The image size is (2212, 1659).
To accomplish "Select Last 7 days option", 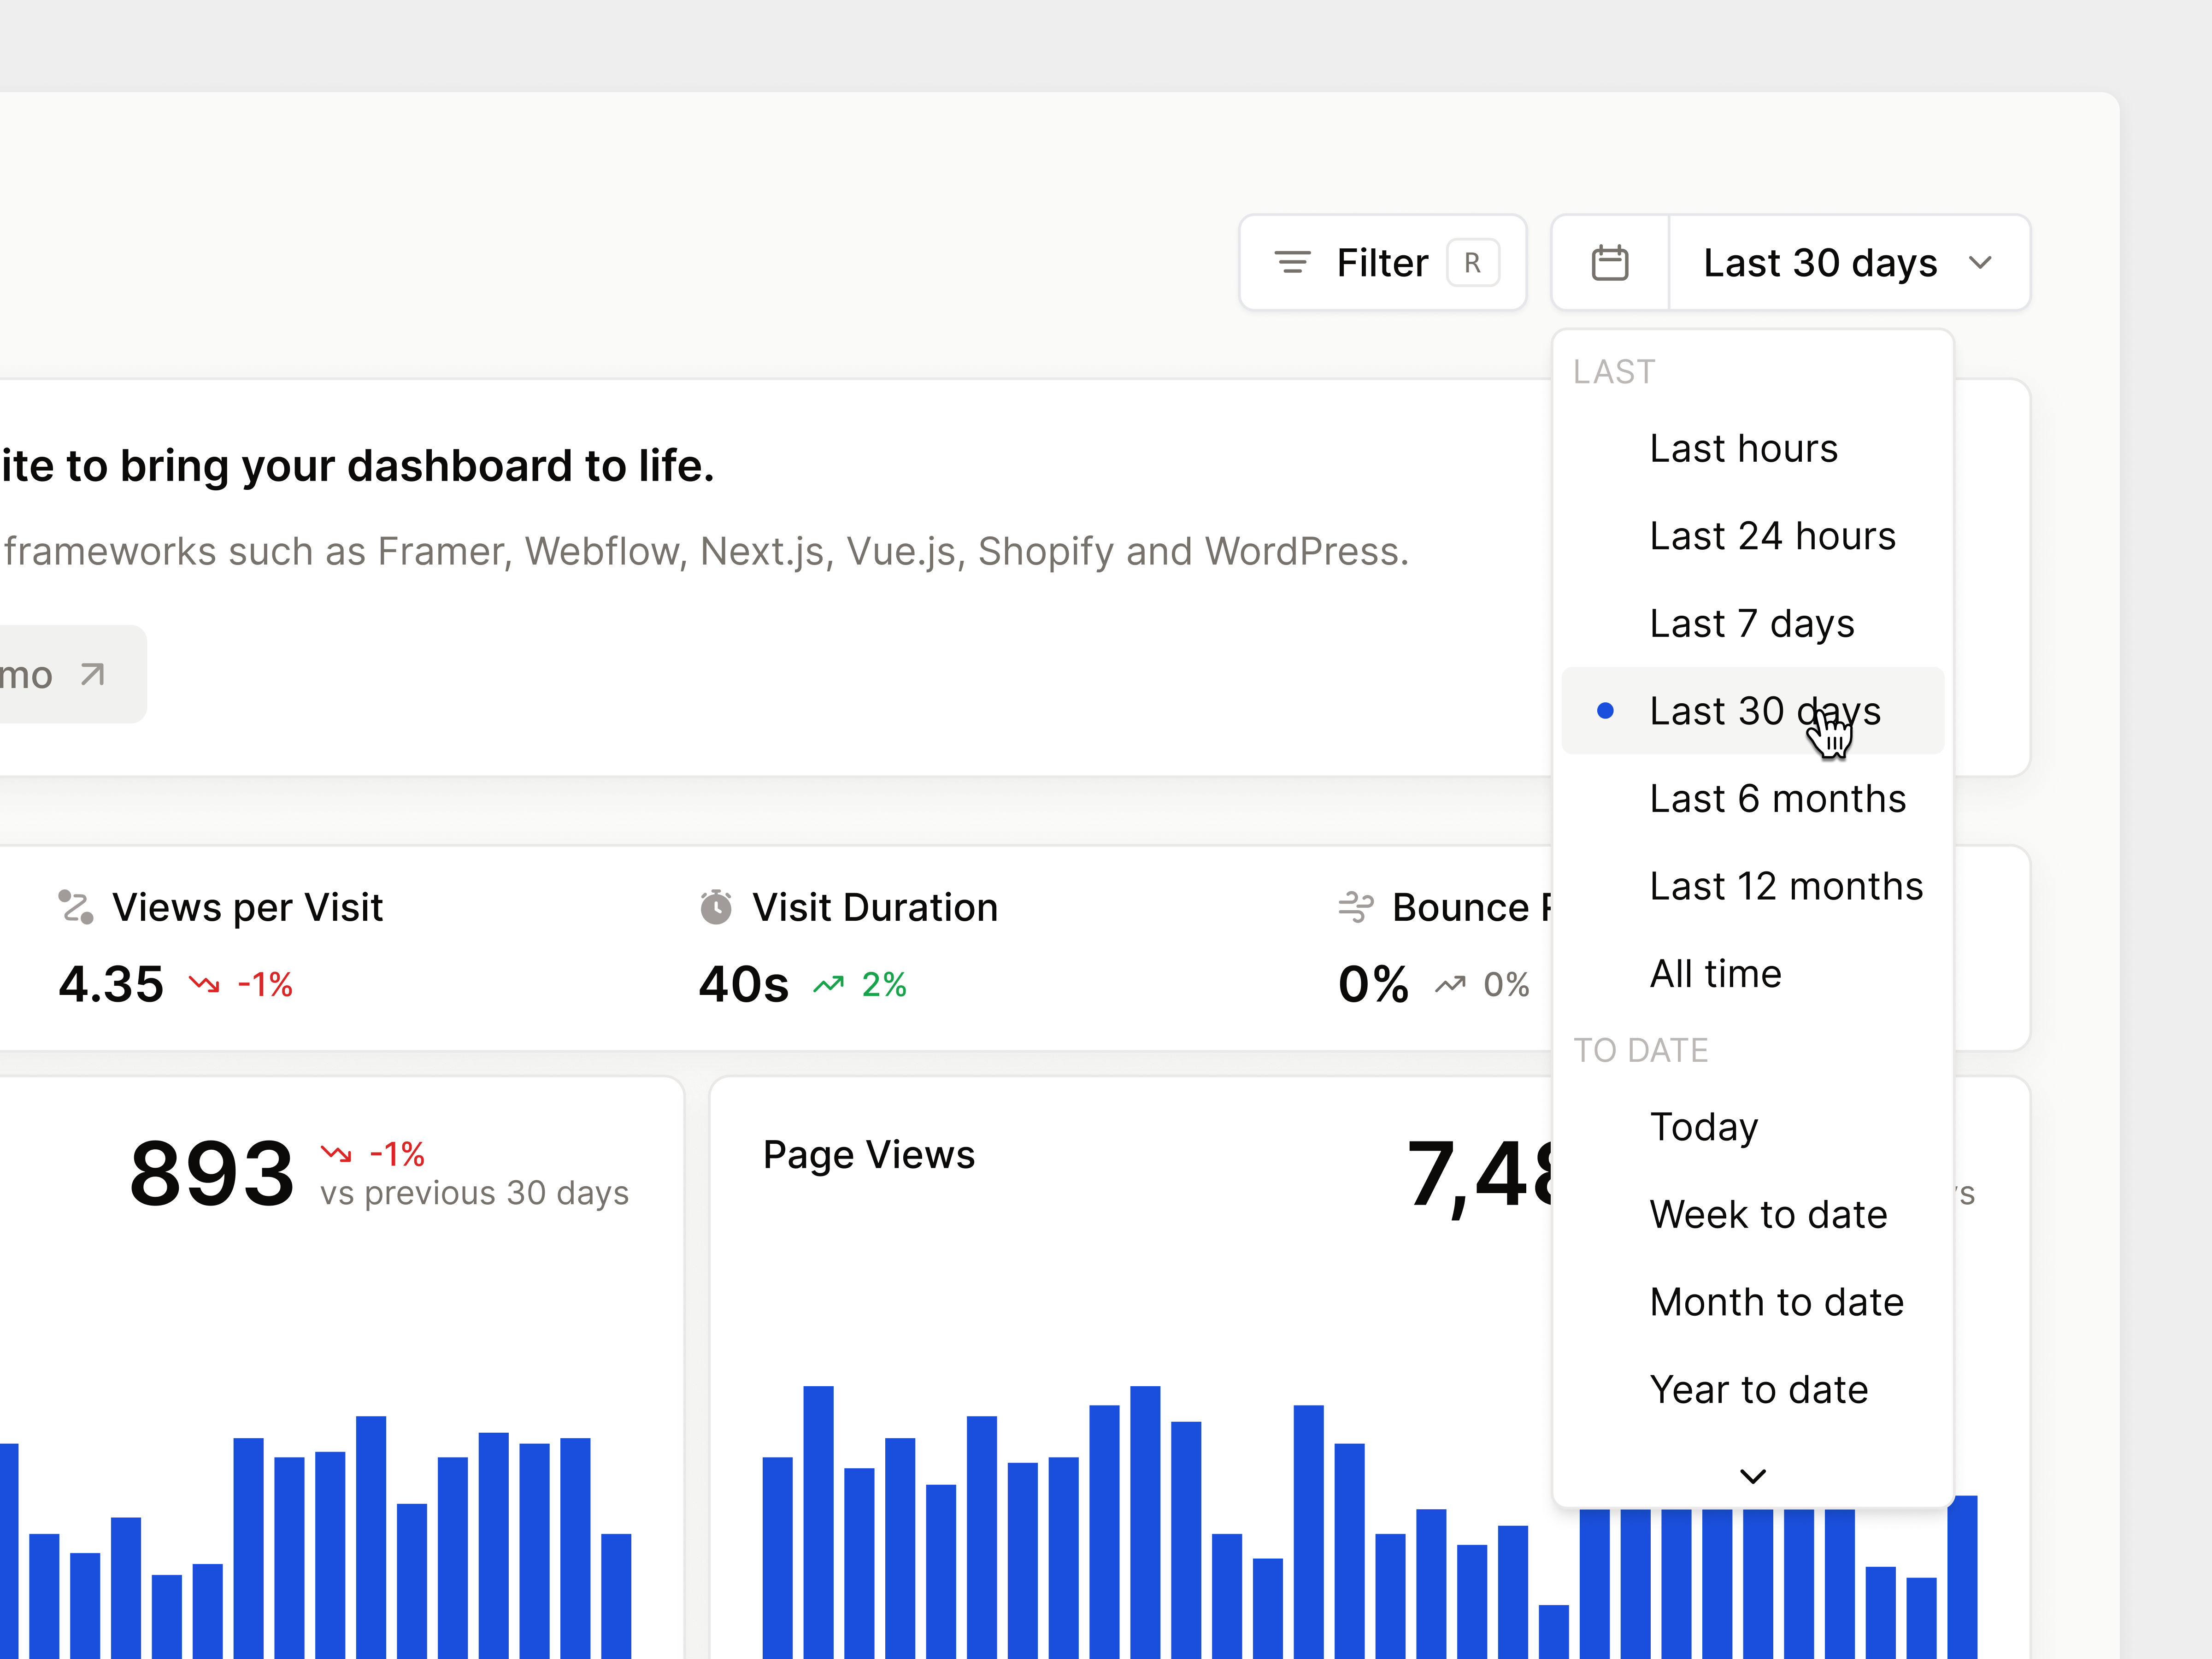I will coord(1753,623).
